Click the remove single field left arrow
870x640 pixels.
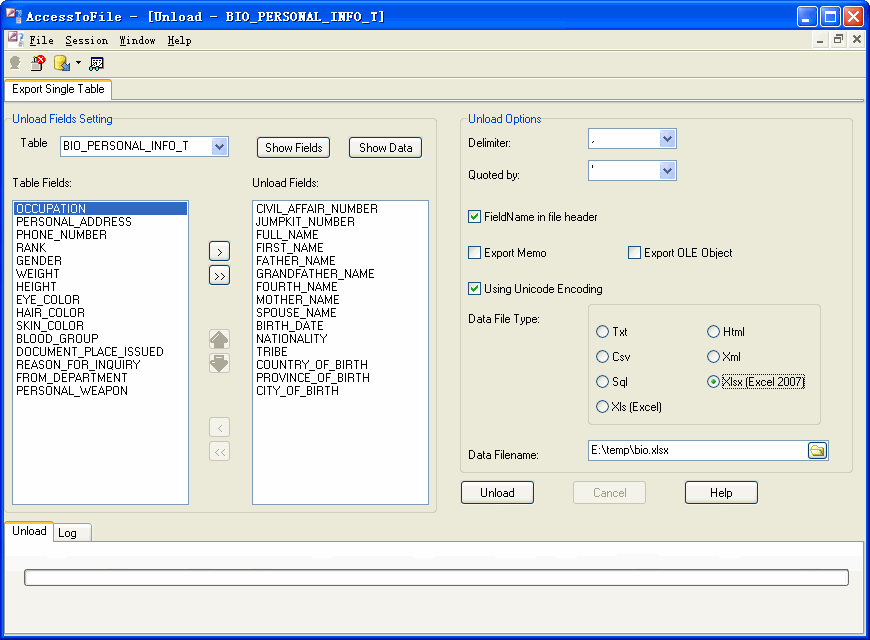[219, 427]
